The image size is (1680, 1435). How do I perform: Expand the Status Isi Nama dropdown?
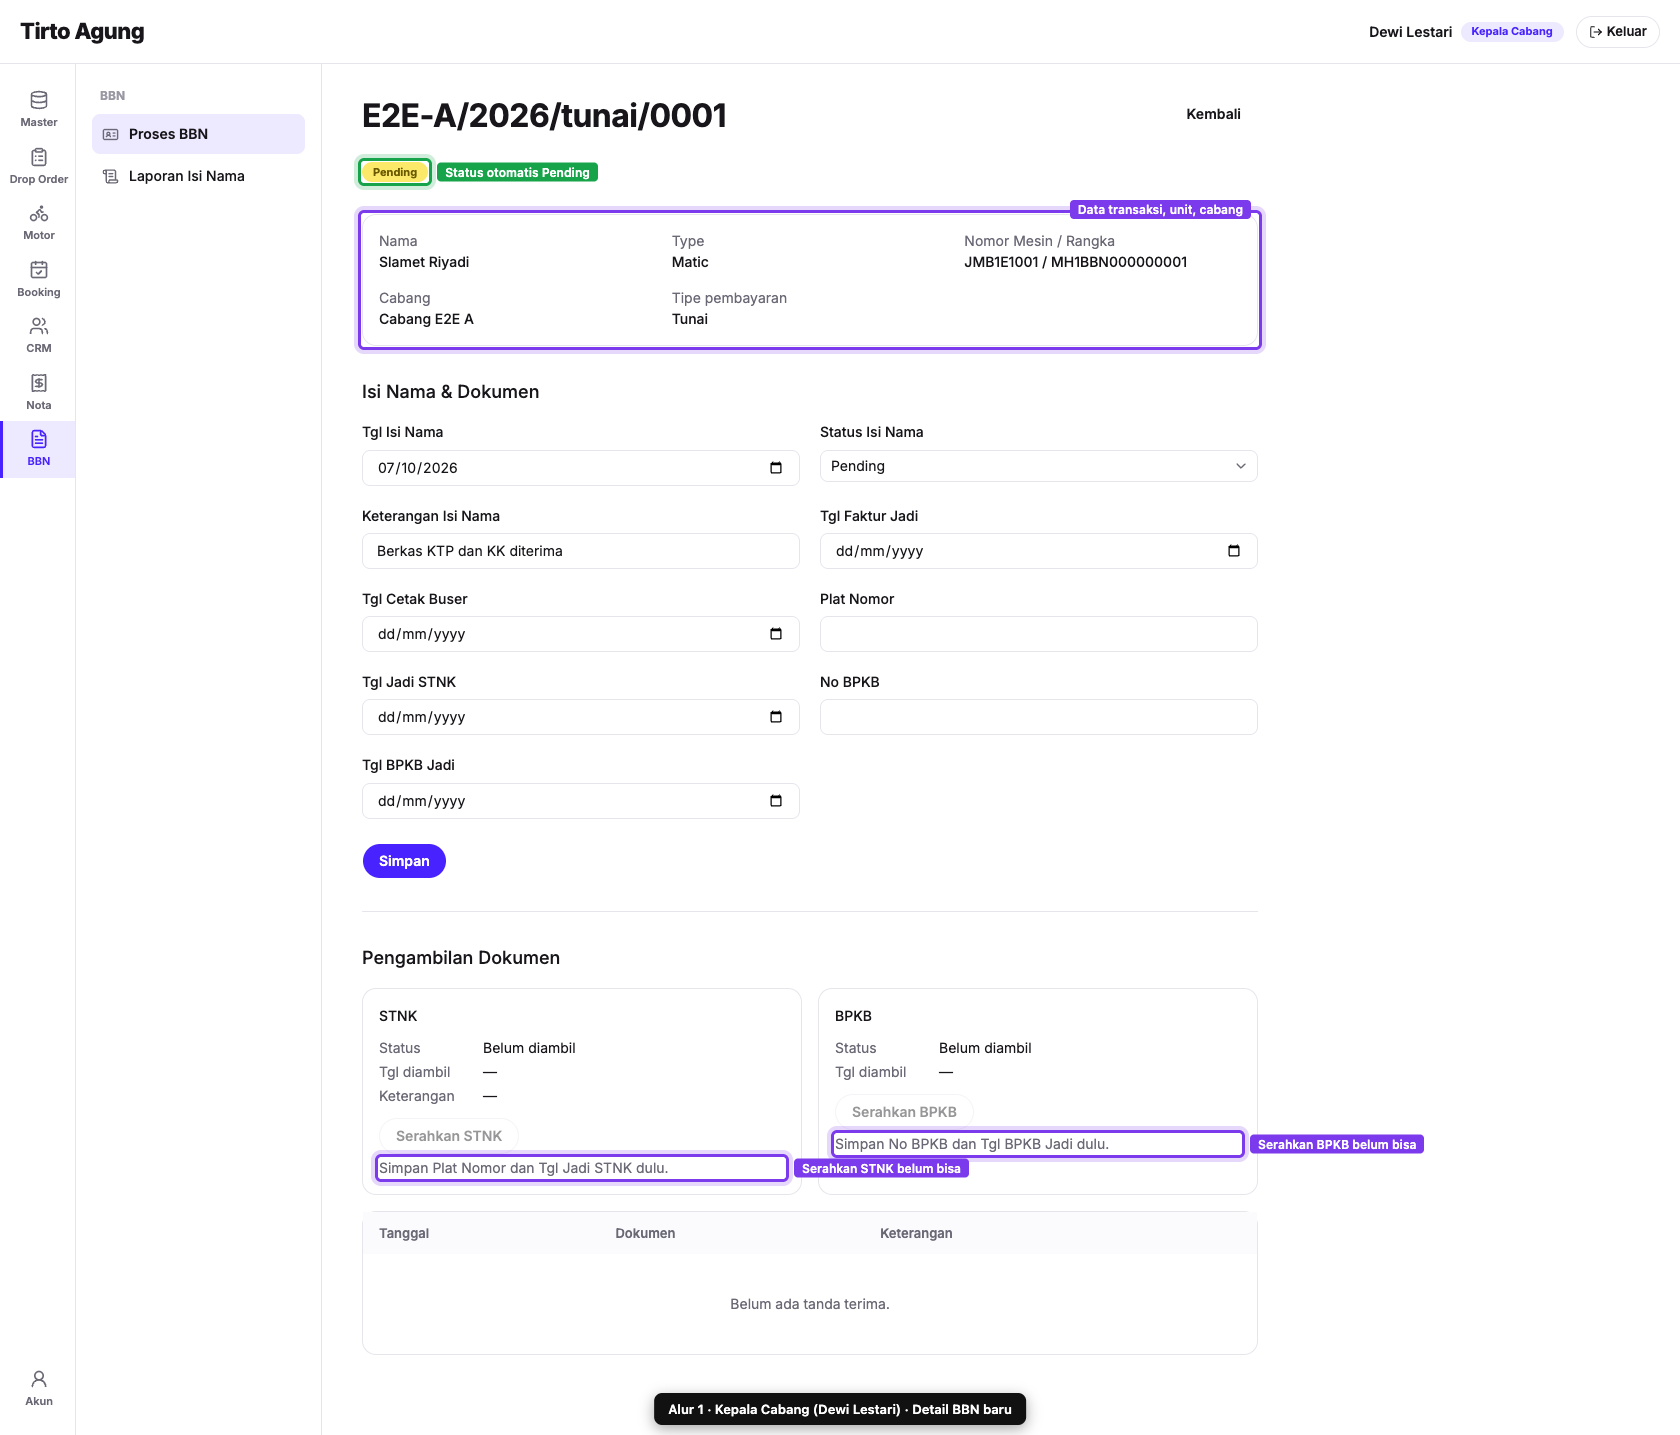coord(1038,466)
